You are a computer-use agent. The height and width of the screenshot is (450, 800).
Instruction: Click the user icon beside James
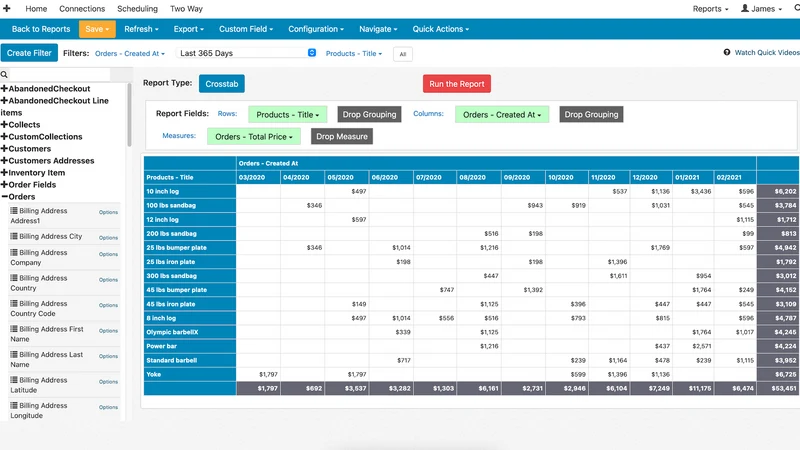pos(745,8)
